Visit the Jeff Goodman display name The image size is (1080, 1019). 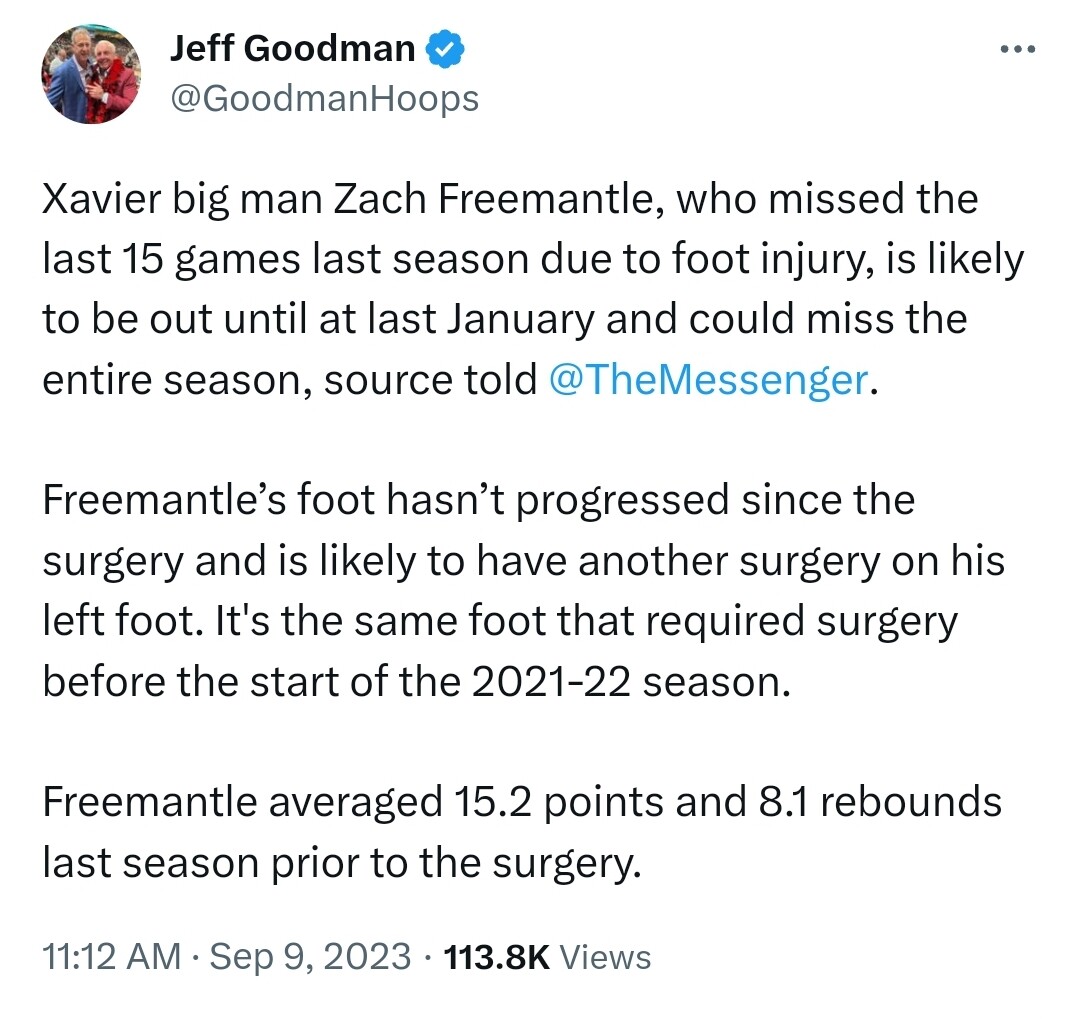(x=293, y=48)
